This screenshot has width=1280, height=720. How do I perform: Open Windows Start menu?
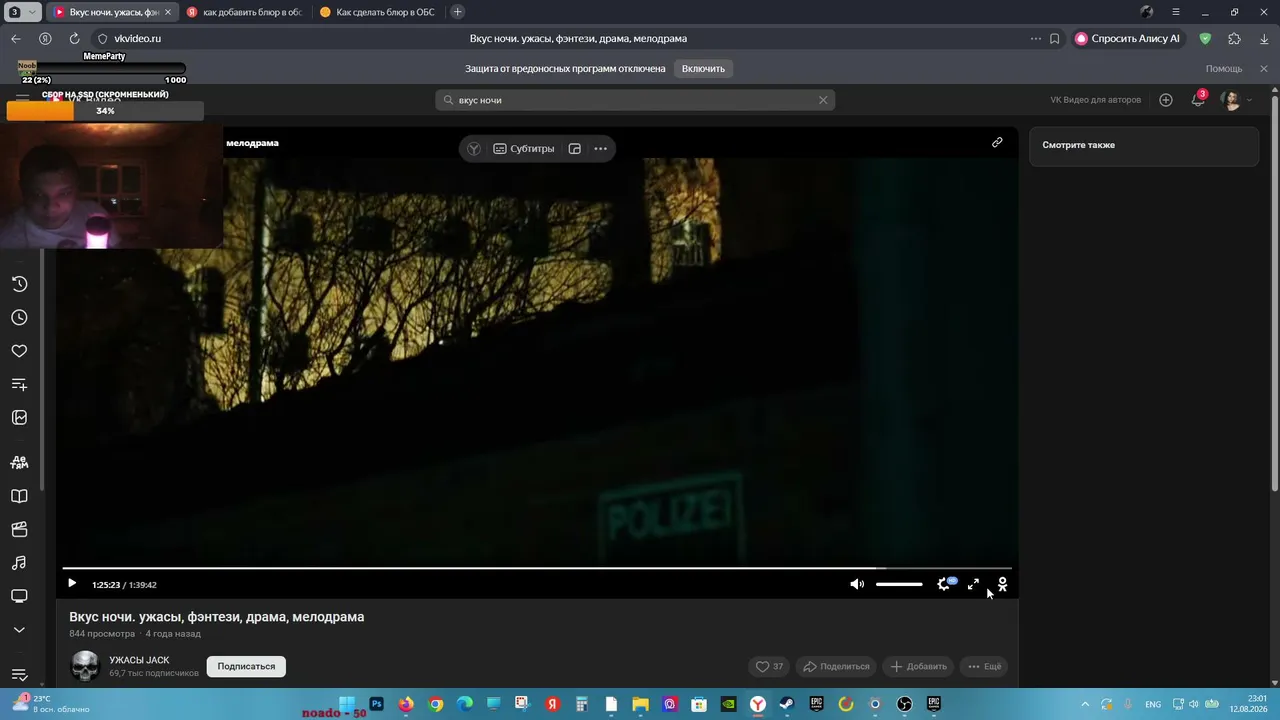pos(347,704)
